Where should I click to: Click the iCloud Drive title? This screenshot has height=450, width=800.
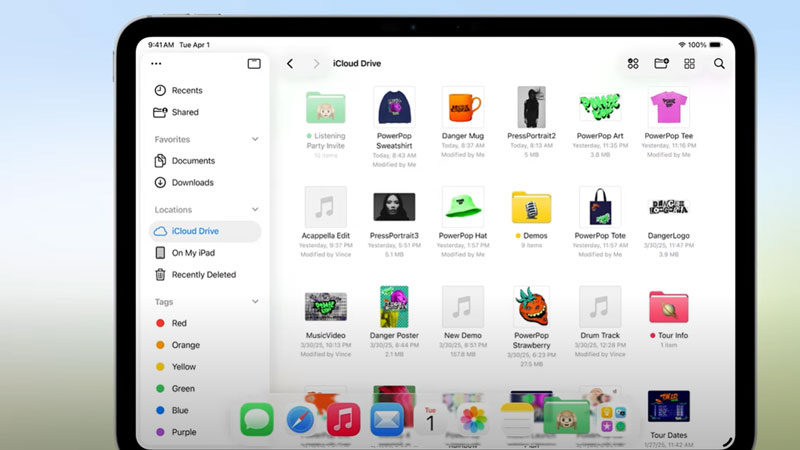click(x=357, y=64)
